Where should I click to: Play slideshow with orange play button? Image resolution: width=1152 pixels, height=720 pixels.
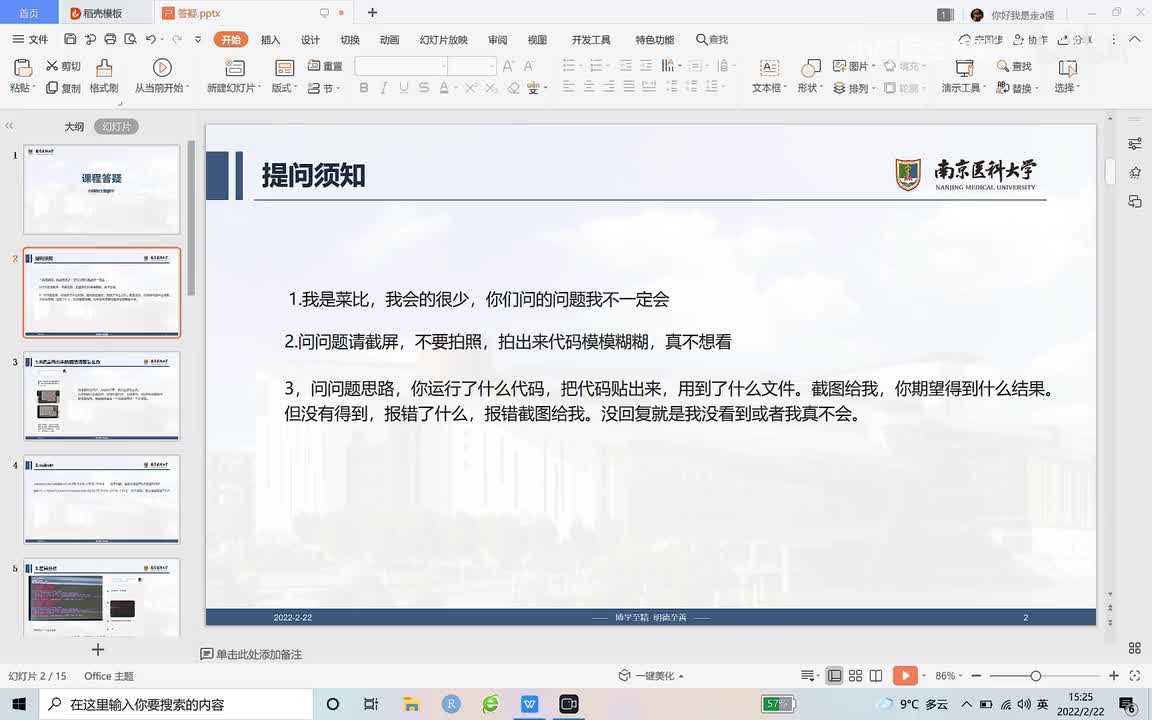(x=905, y=675)
